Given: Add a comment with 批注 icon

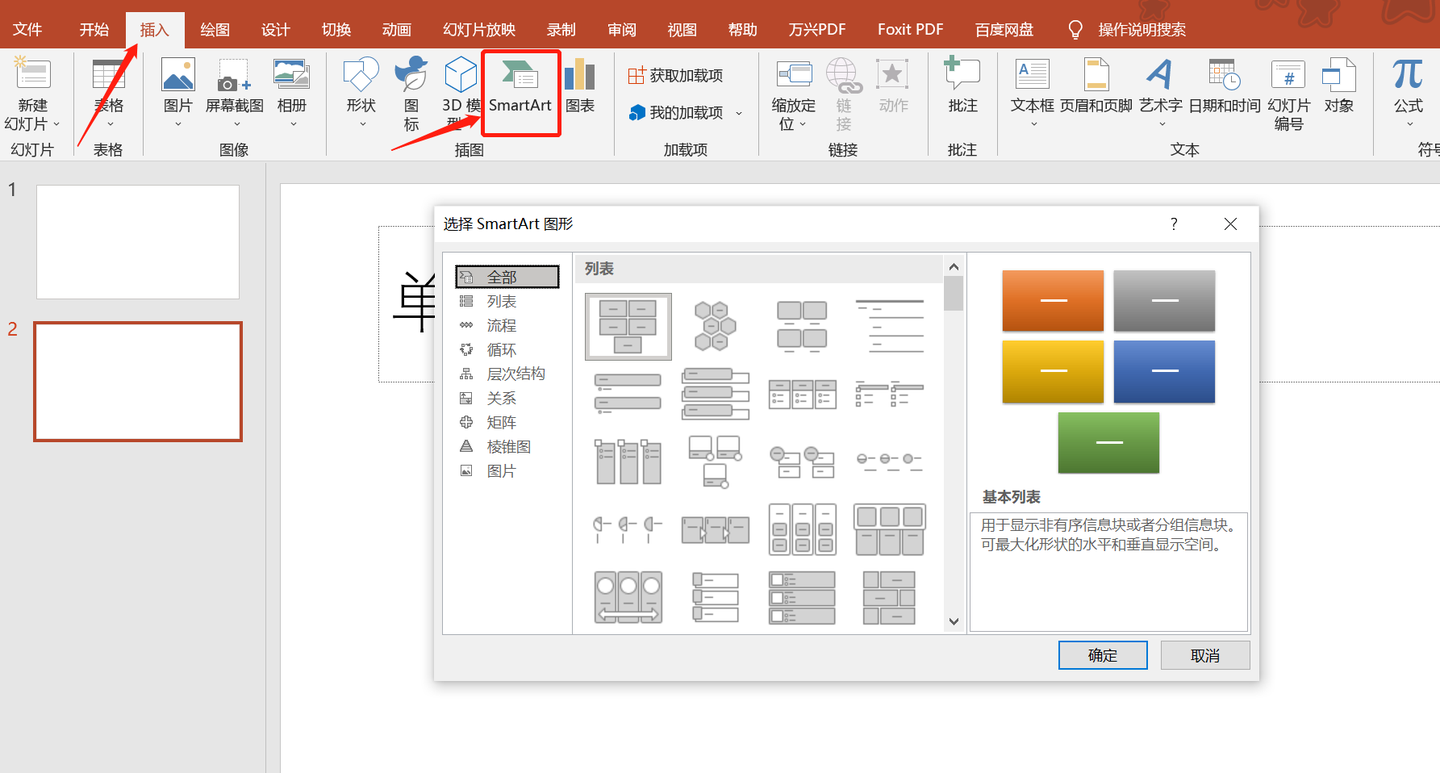Looking at the screenshot, I should point(963,74).
